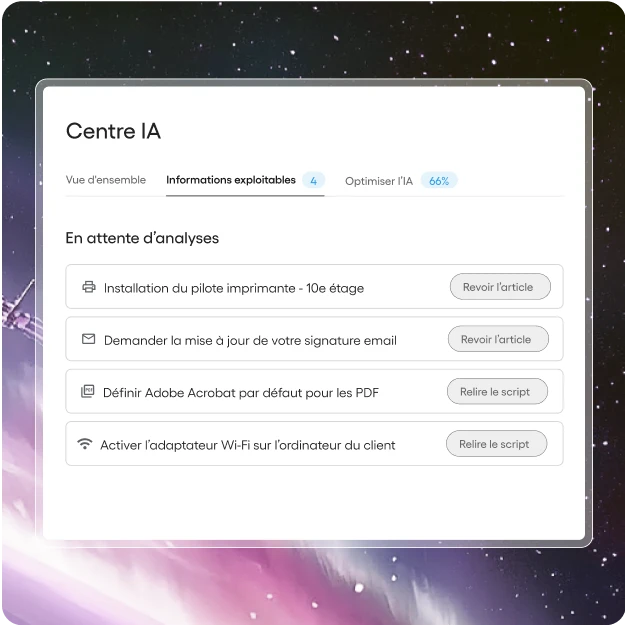The image size is (625, 625).
Task: Click the Wi-Fi icon beside Activer l'adaptateur
Action: (85, 444)
